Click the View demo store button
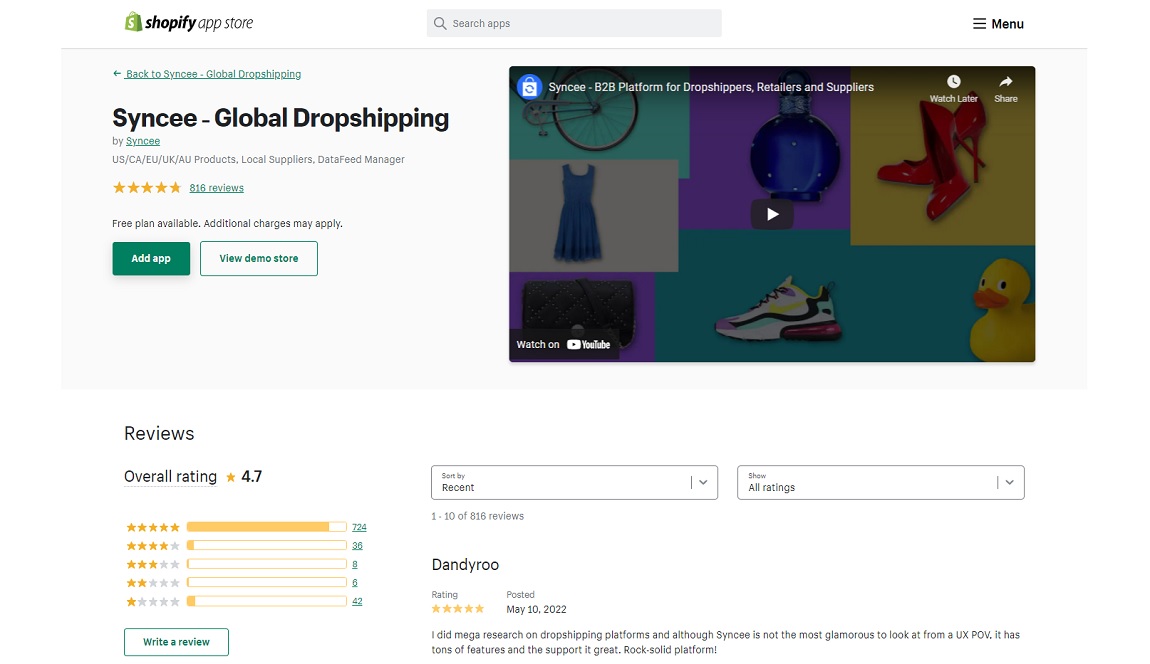This screenshot has height=664, width=1150. (x=258, y=258)
